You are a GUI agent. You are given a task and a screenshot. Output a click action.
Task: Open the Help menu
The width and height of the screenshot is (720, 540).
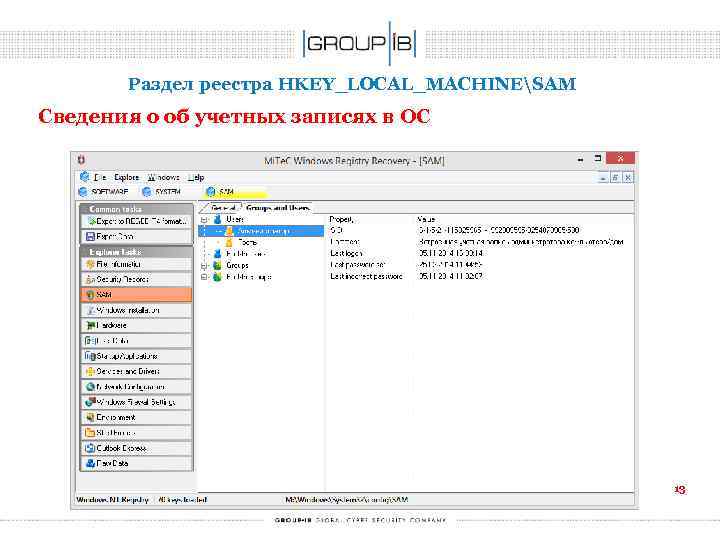click(x=196, y=177)
